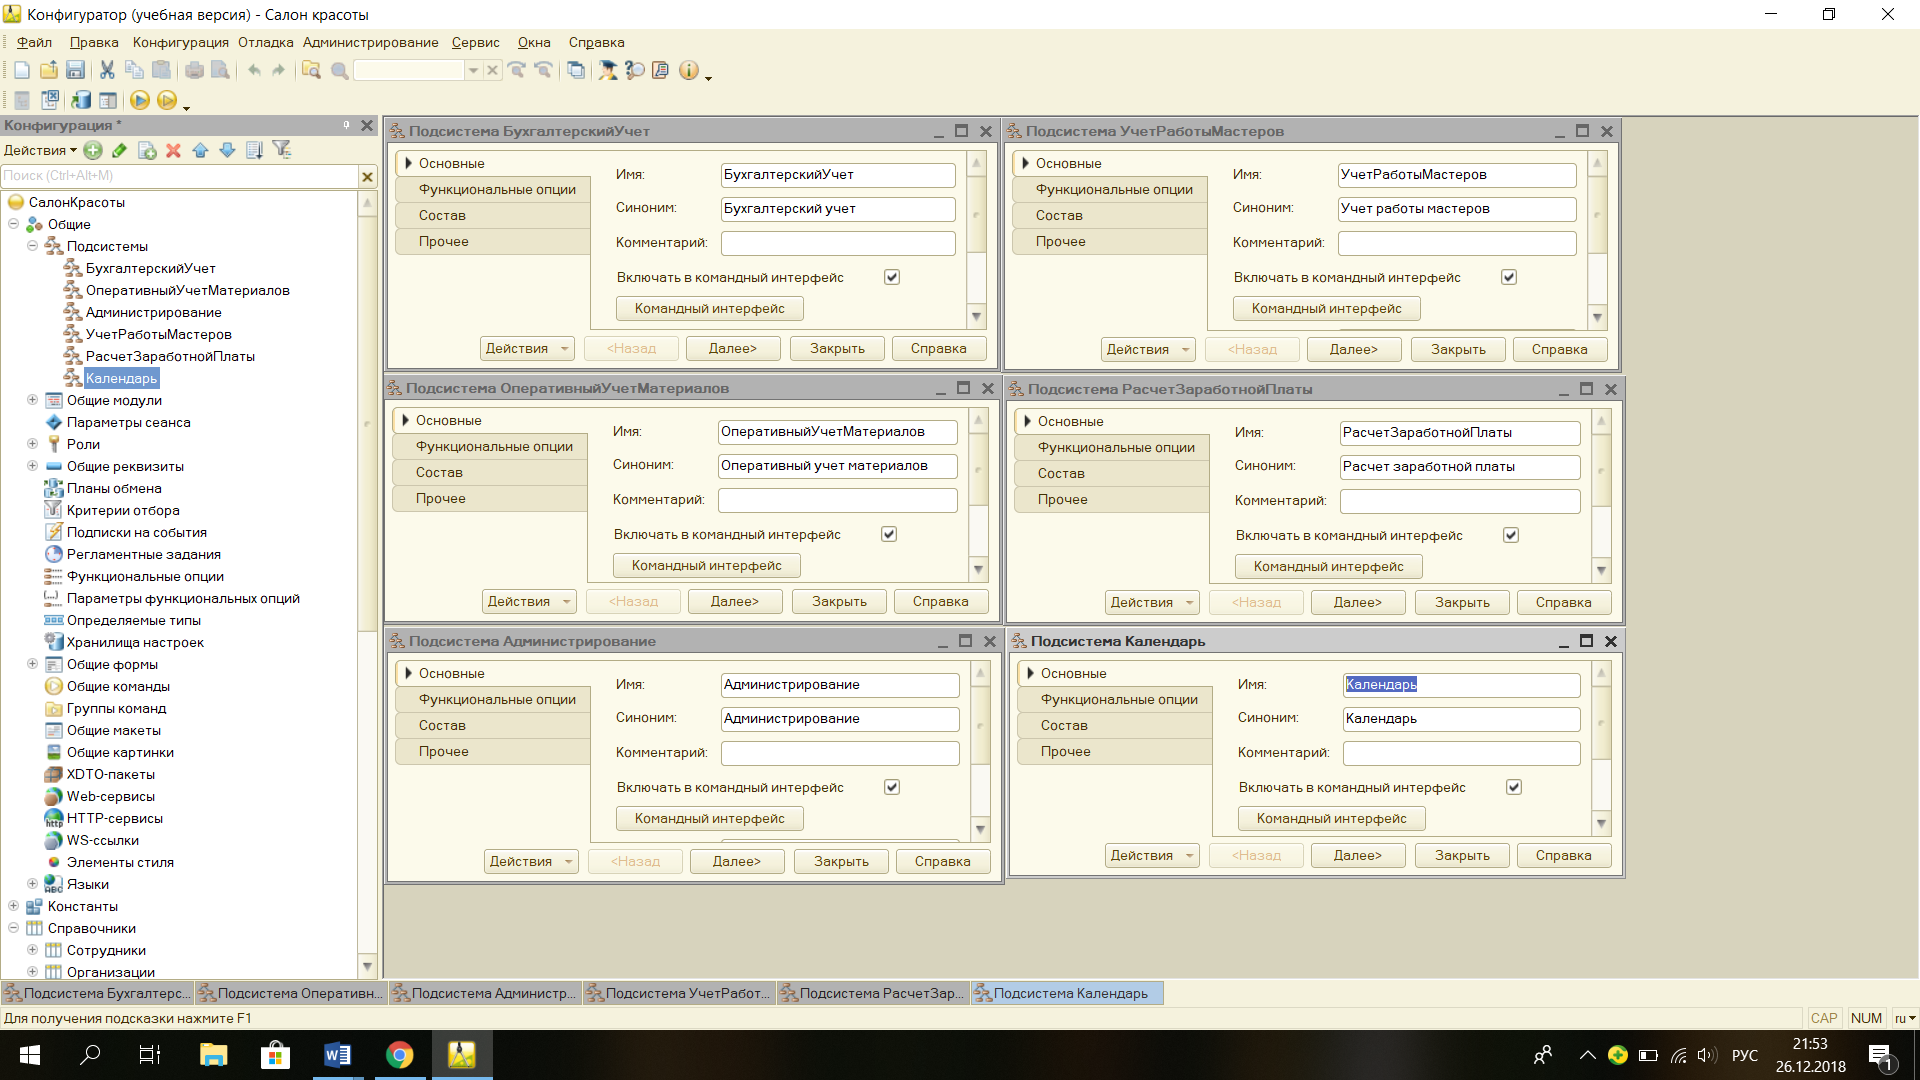The width and height of the screenshot is (1920, 1080).
Task: Toggle command interface checkbox in УчетРаботыМастеров window
Action: tap(1509, 277)
